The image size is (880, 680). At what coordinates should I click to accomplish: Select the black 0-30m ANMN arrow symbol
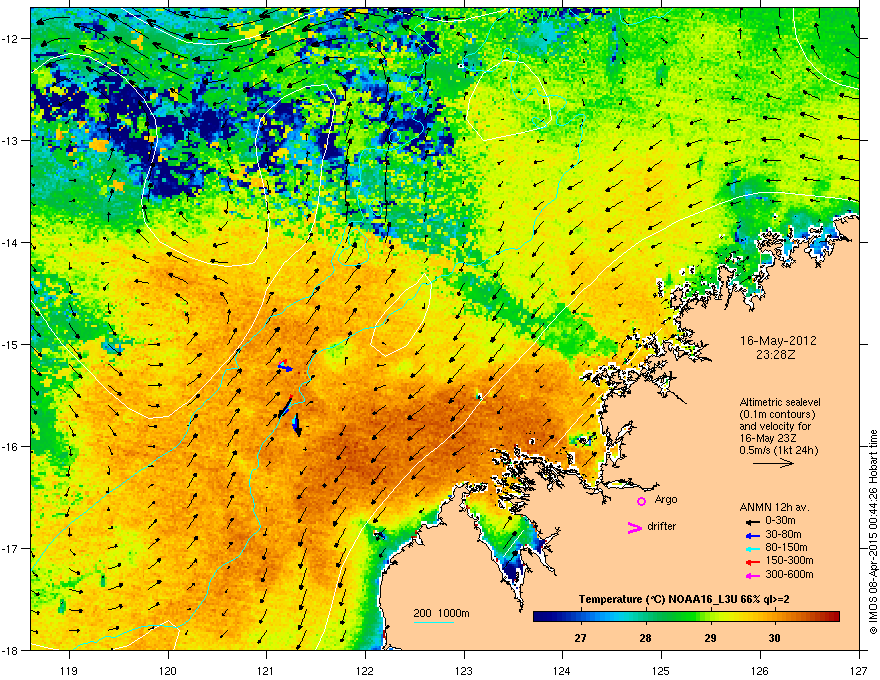(x=752, y=522)
